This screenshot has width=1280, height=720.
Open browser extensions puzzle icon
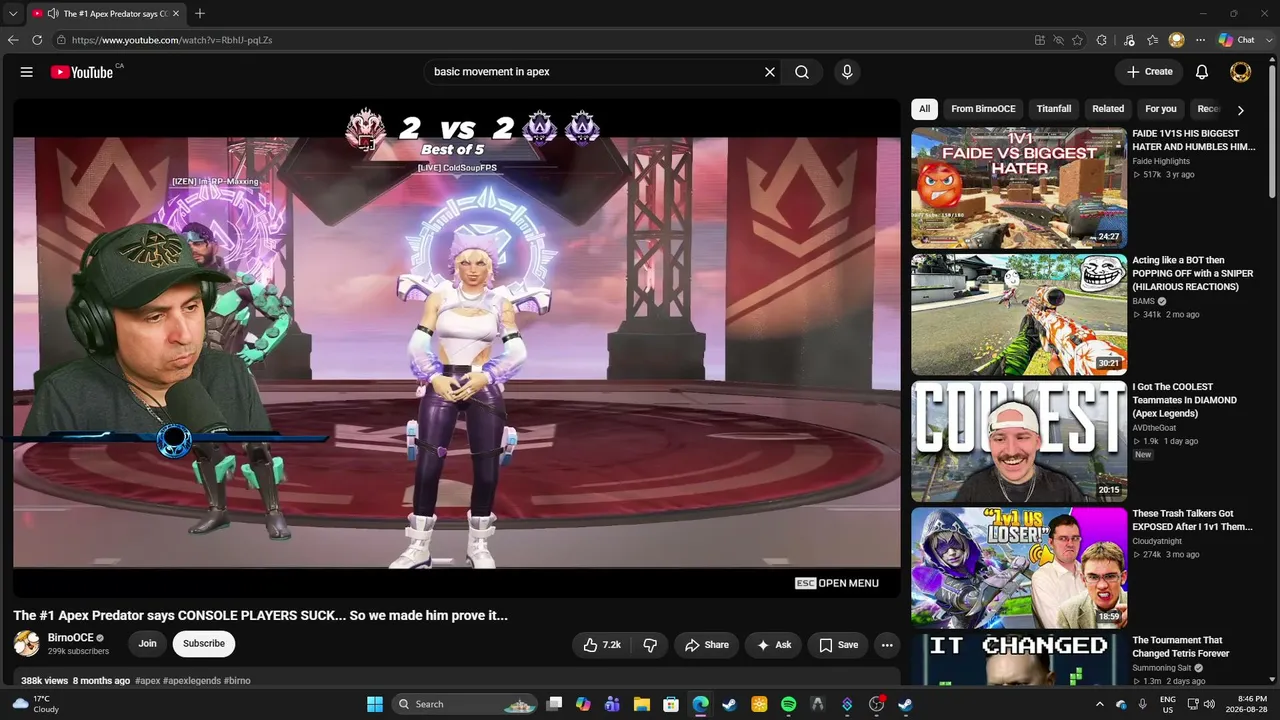coord(1102,40)
